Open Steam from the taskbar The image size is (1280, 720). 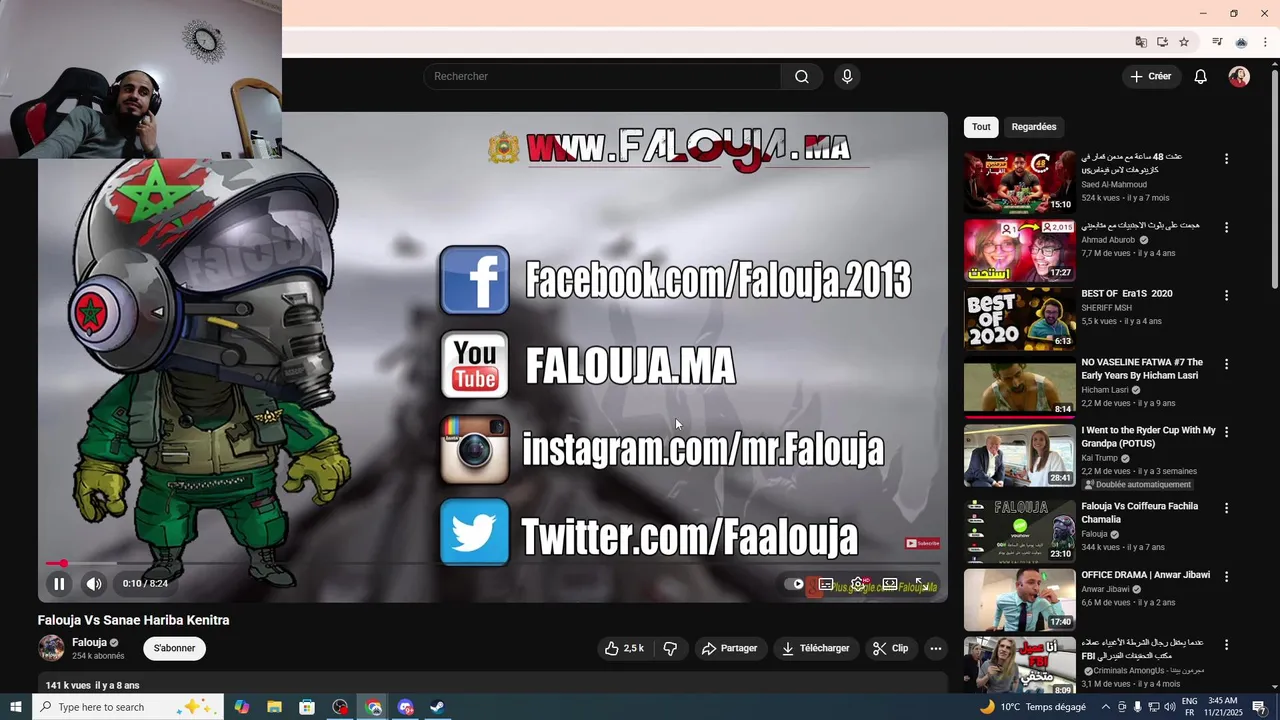[x=438, y=707]
